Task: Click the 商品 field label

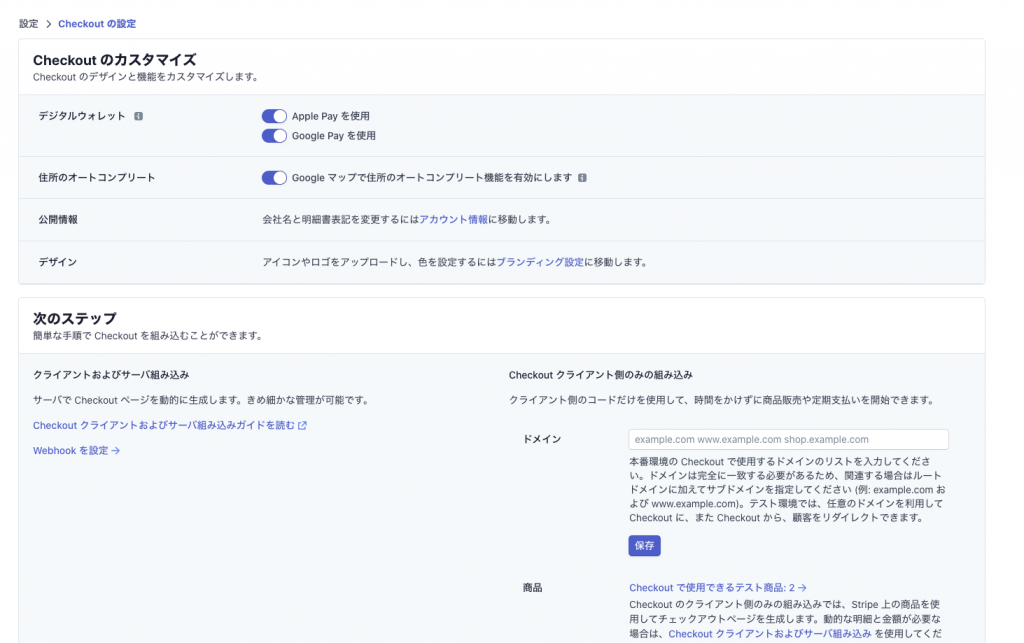Action: click(532, 588)
